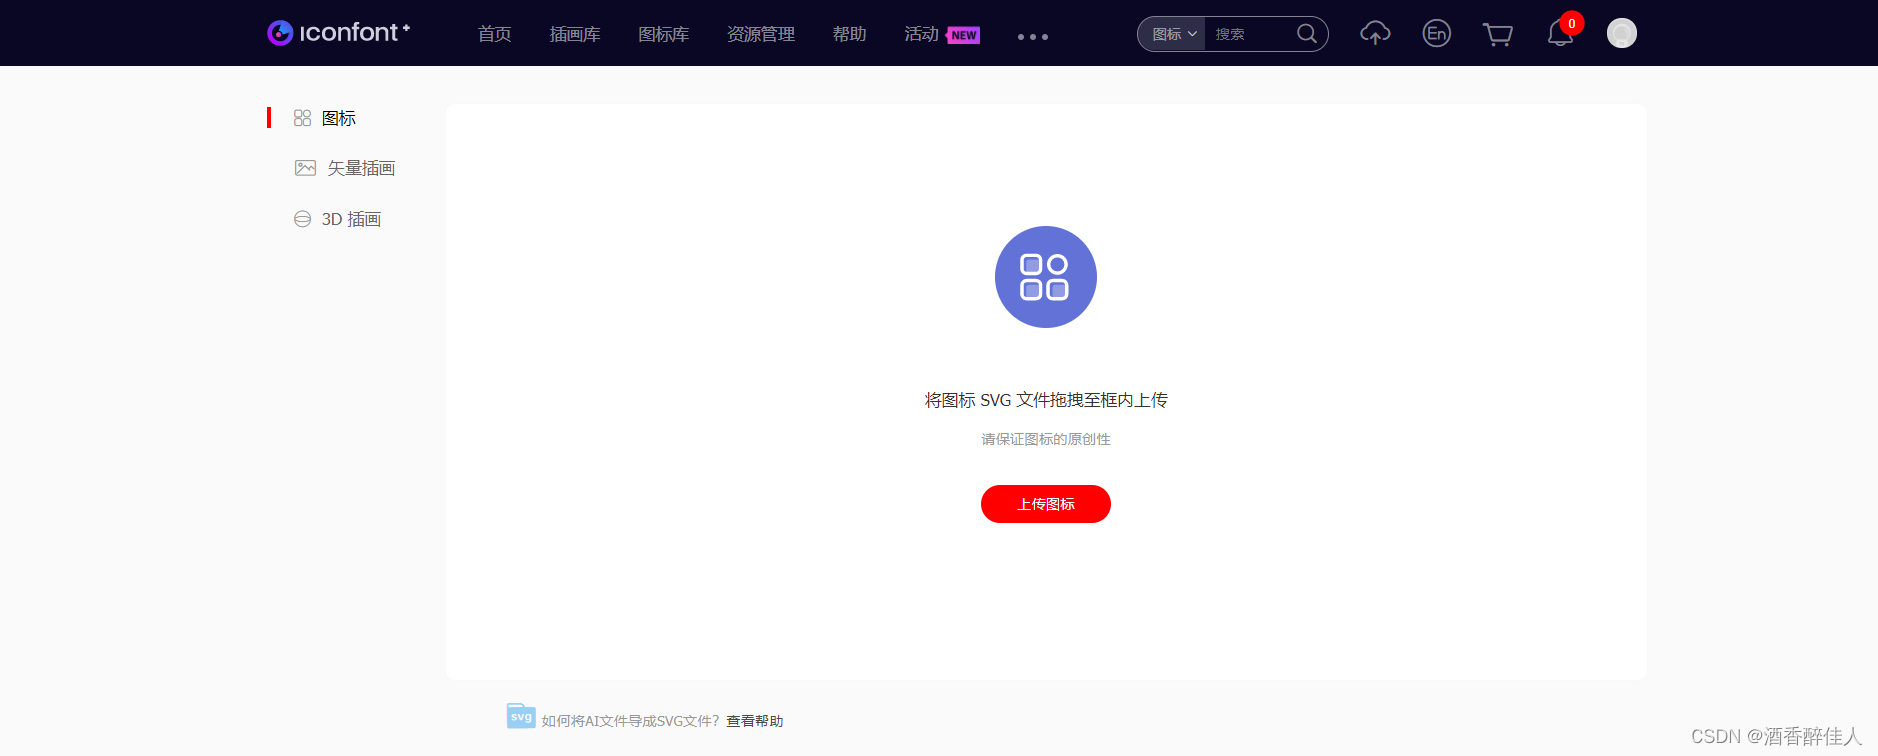Image resolution: width=1878 pixels, height=756 pixels.
Task: Open the shopping cart icon
Action: tap(1498, 34)
